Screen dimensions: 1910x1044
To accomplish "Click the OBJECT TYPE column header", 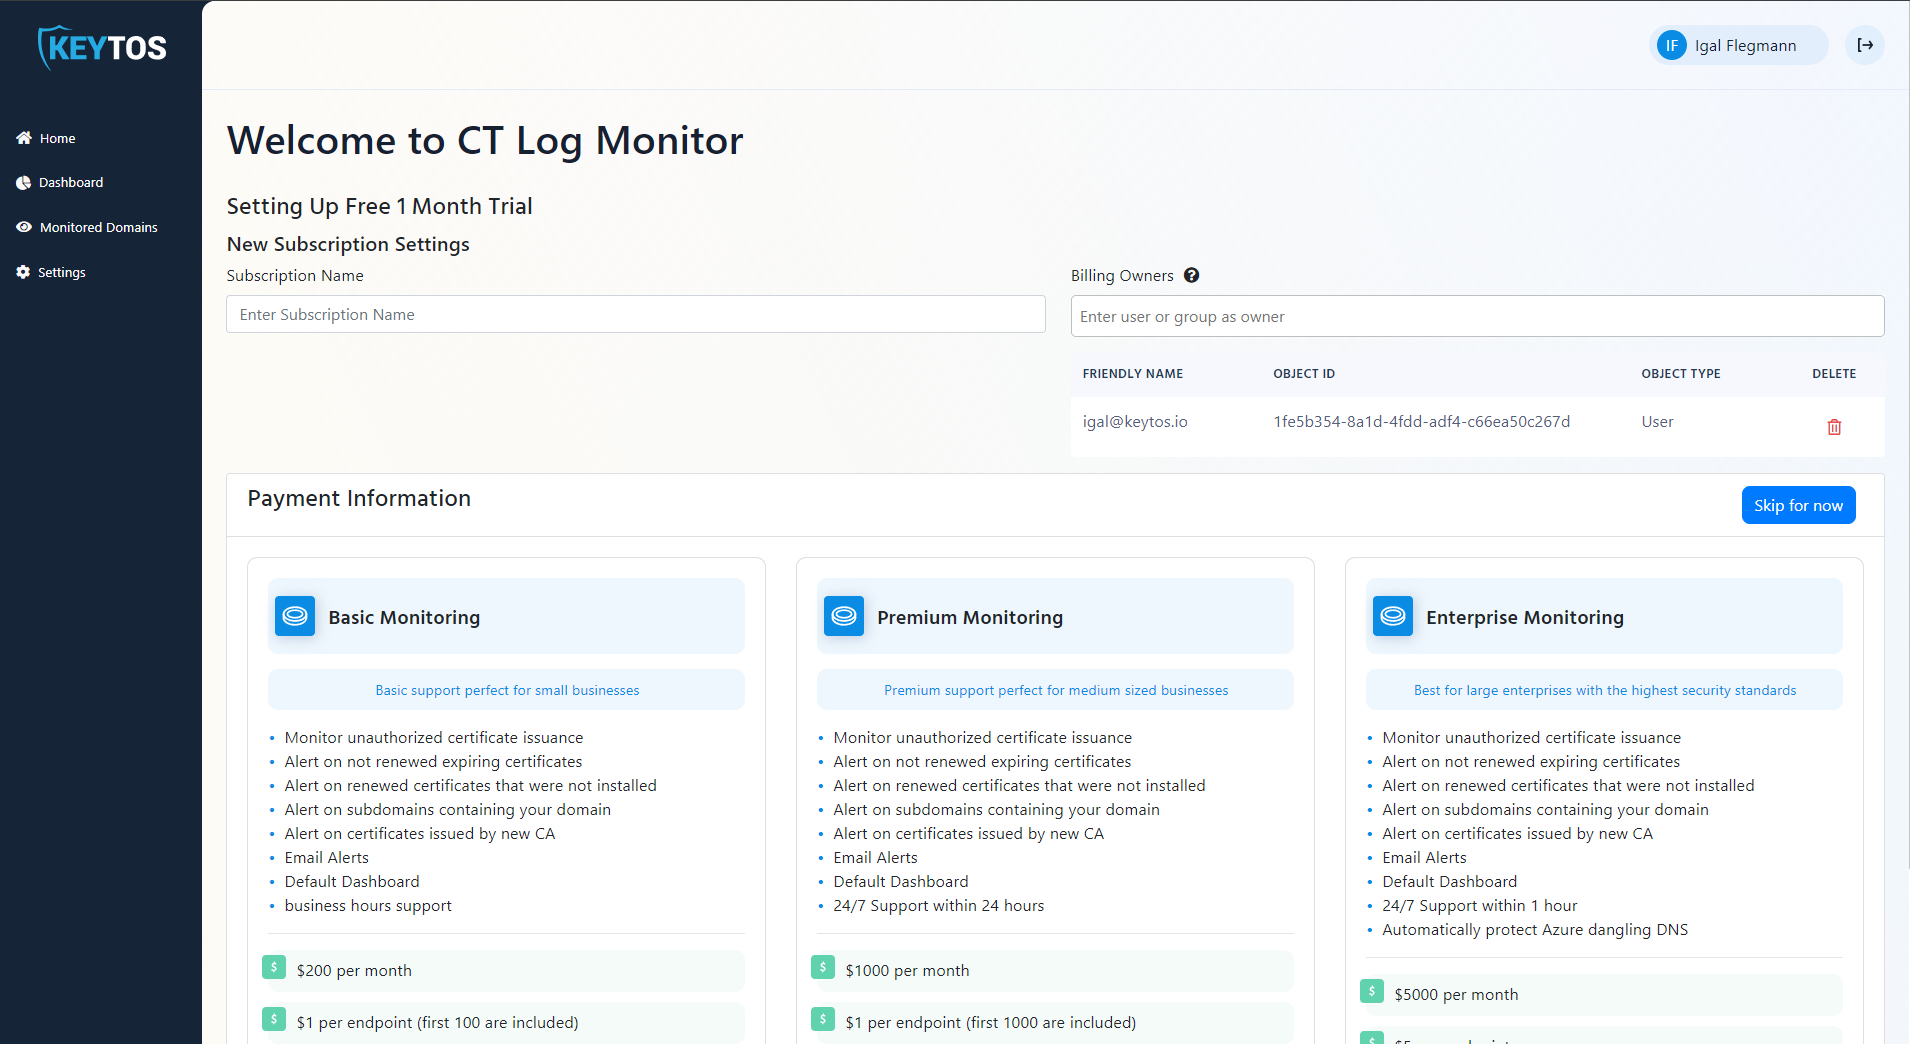I will (x=1680, y=373).
